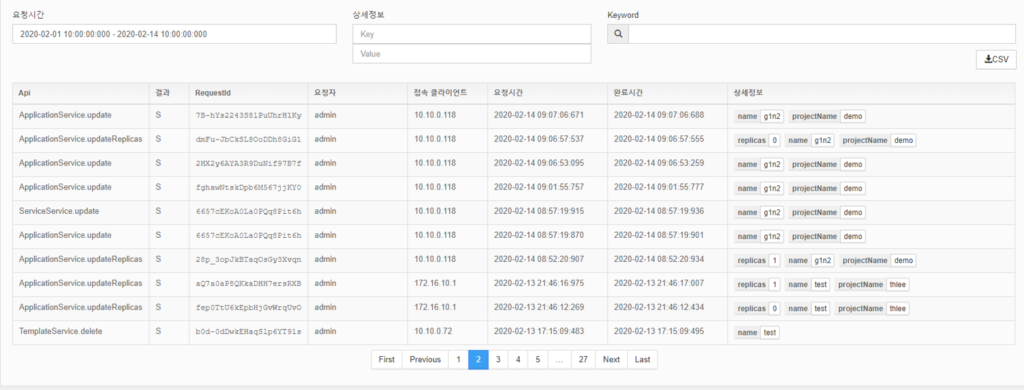Screen dimensions: 1024x390
Task: Go to the First page
Action: 387,359
